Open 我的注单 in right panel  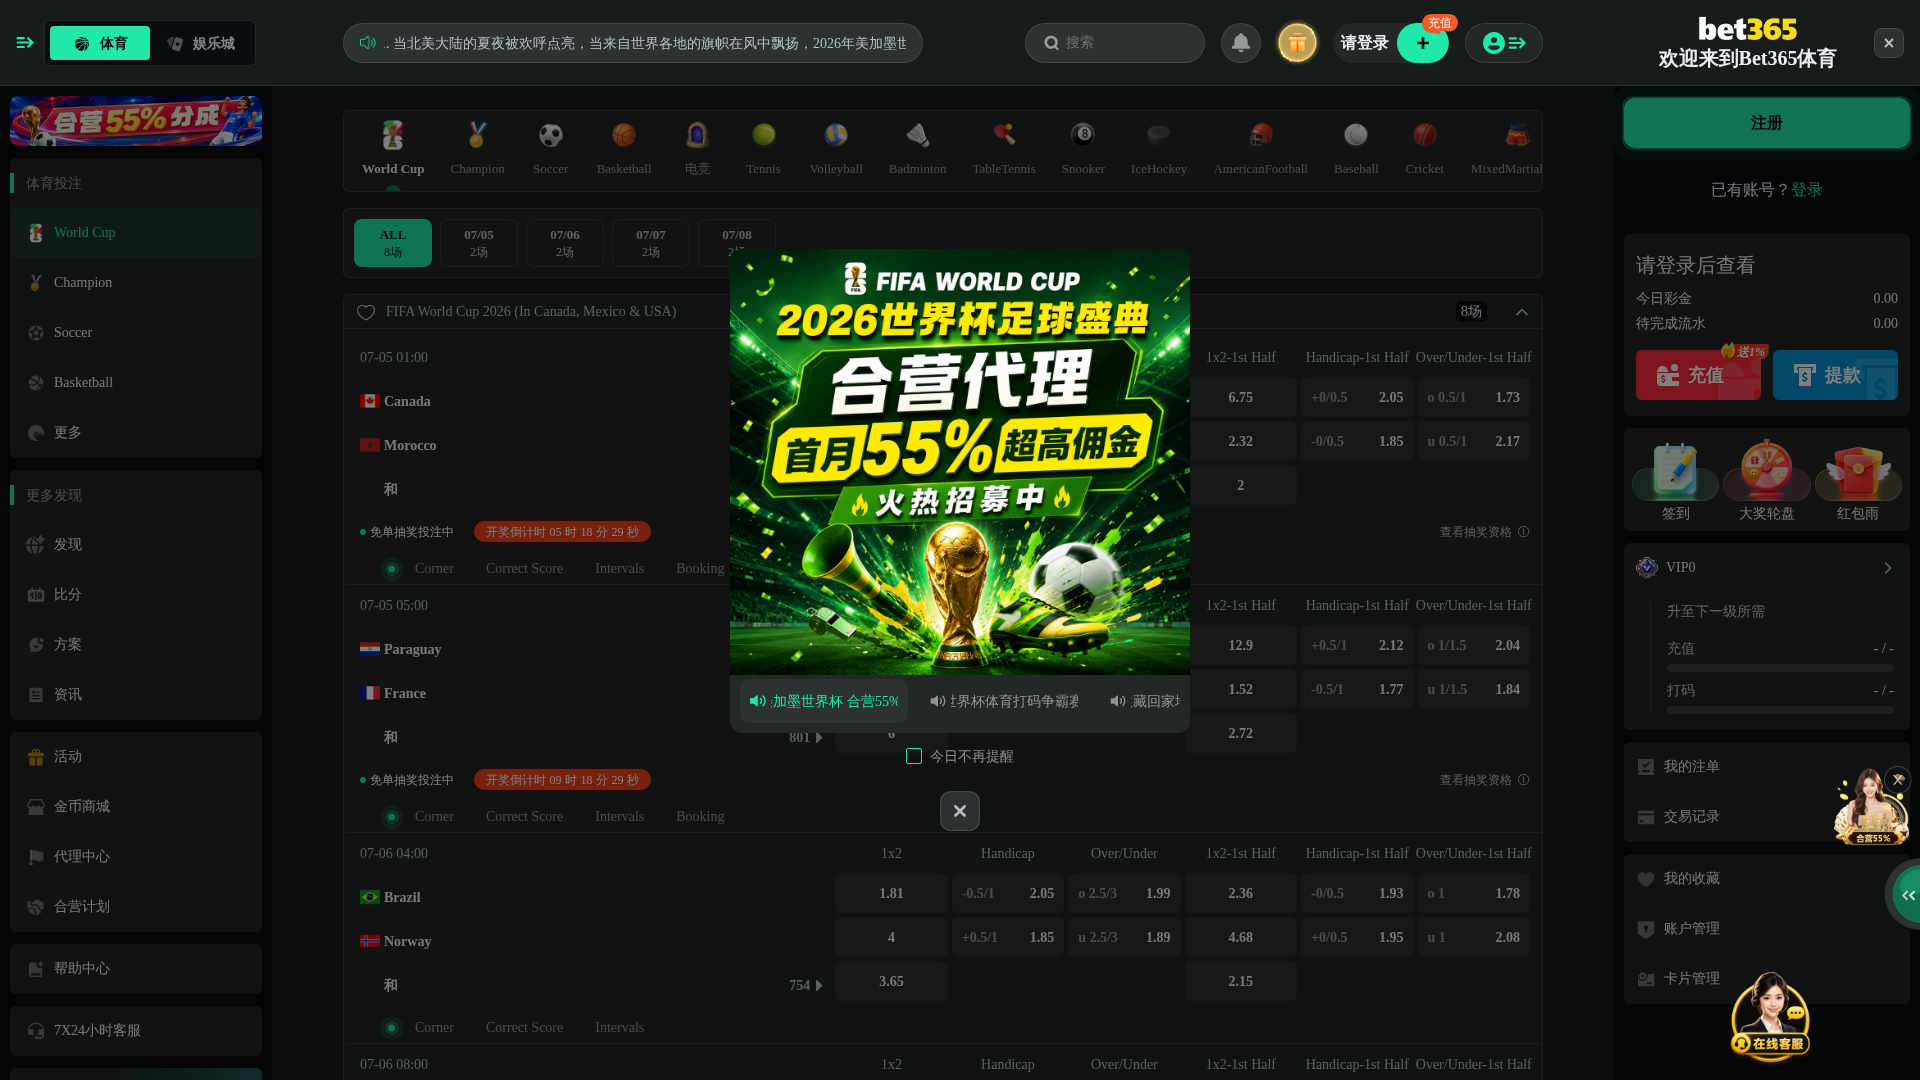tap(1766, 767)
